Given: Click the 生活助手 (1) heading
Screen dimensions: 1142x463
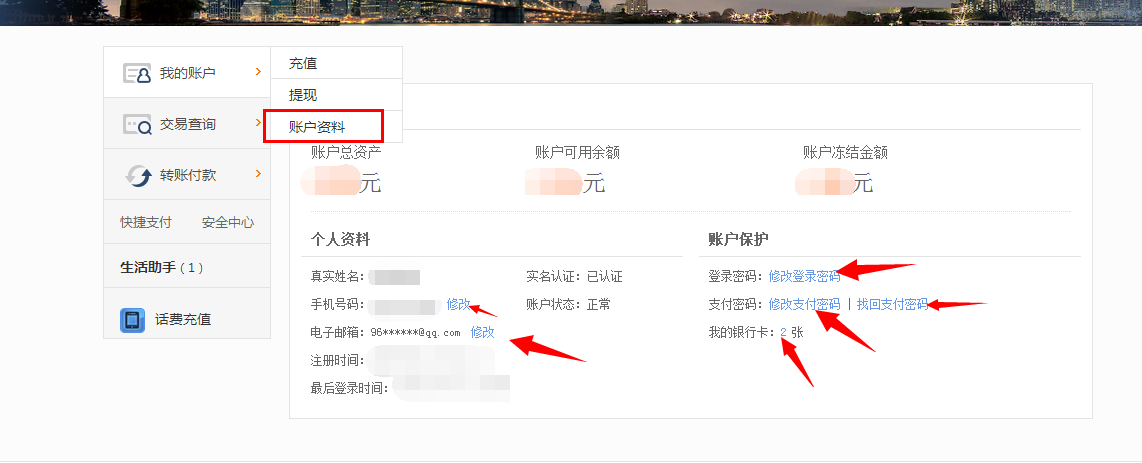Looking at the screenshot, I should click(x=161, y=267).
